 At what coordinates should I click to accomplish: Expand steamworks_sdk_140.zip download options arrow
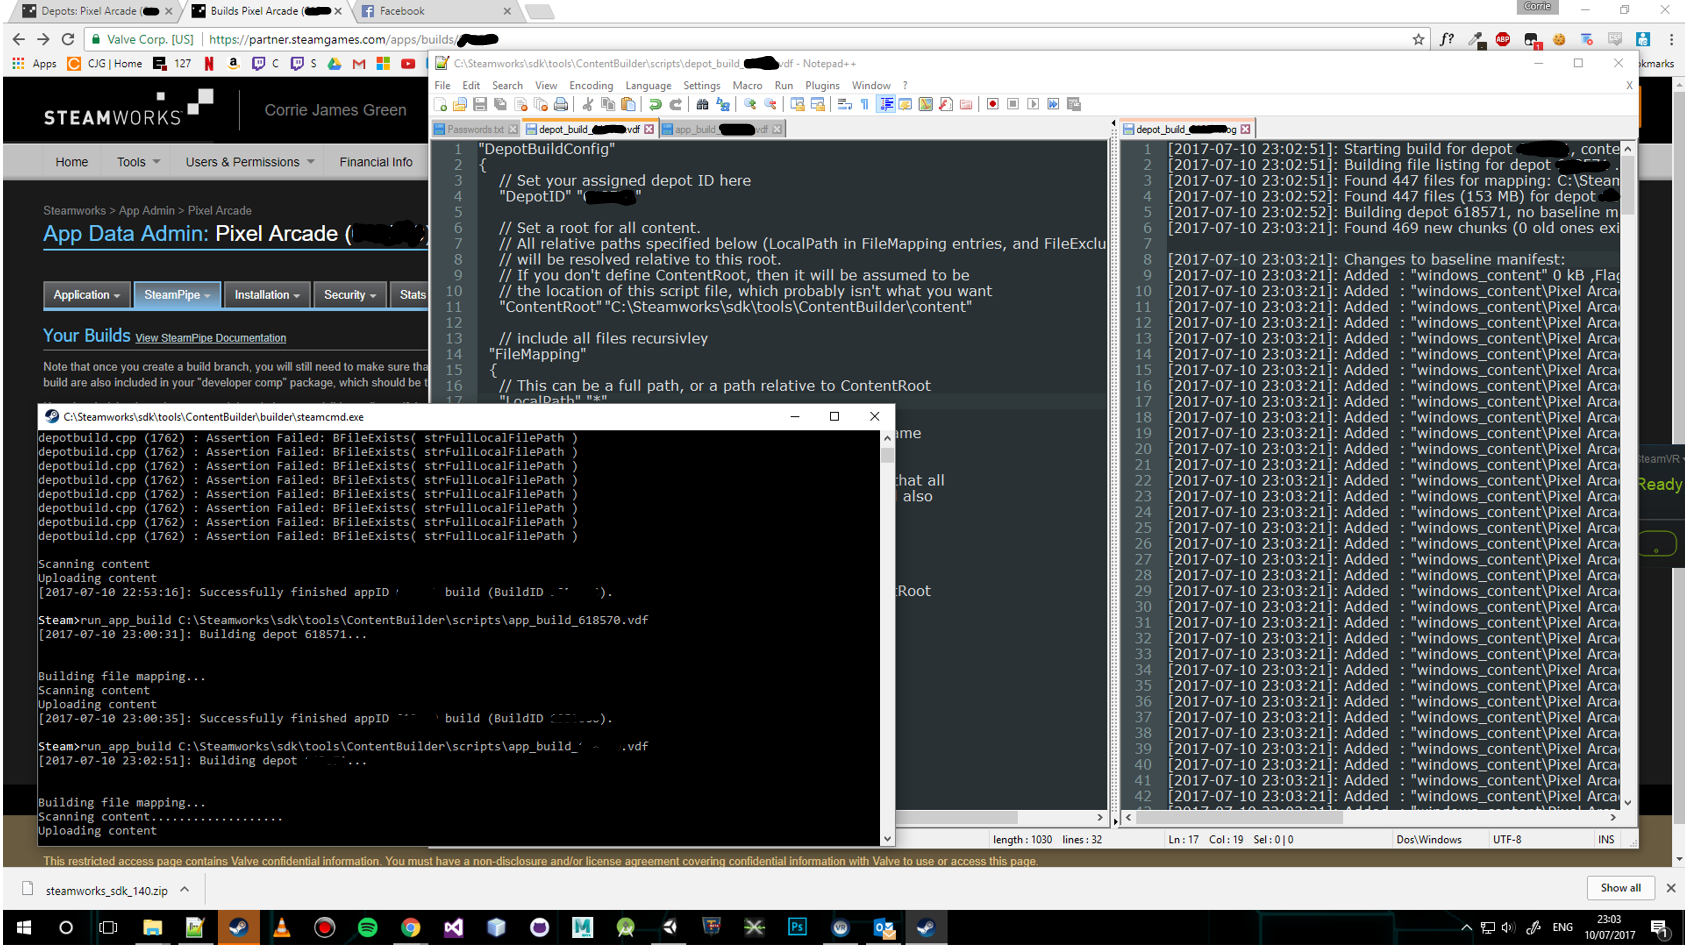[185, 889]
